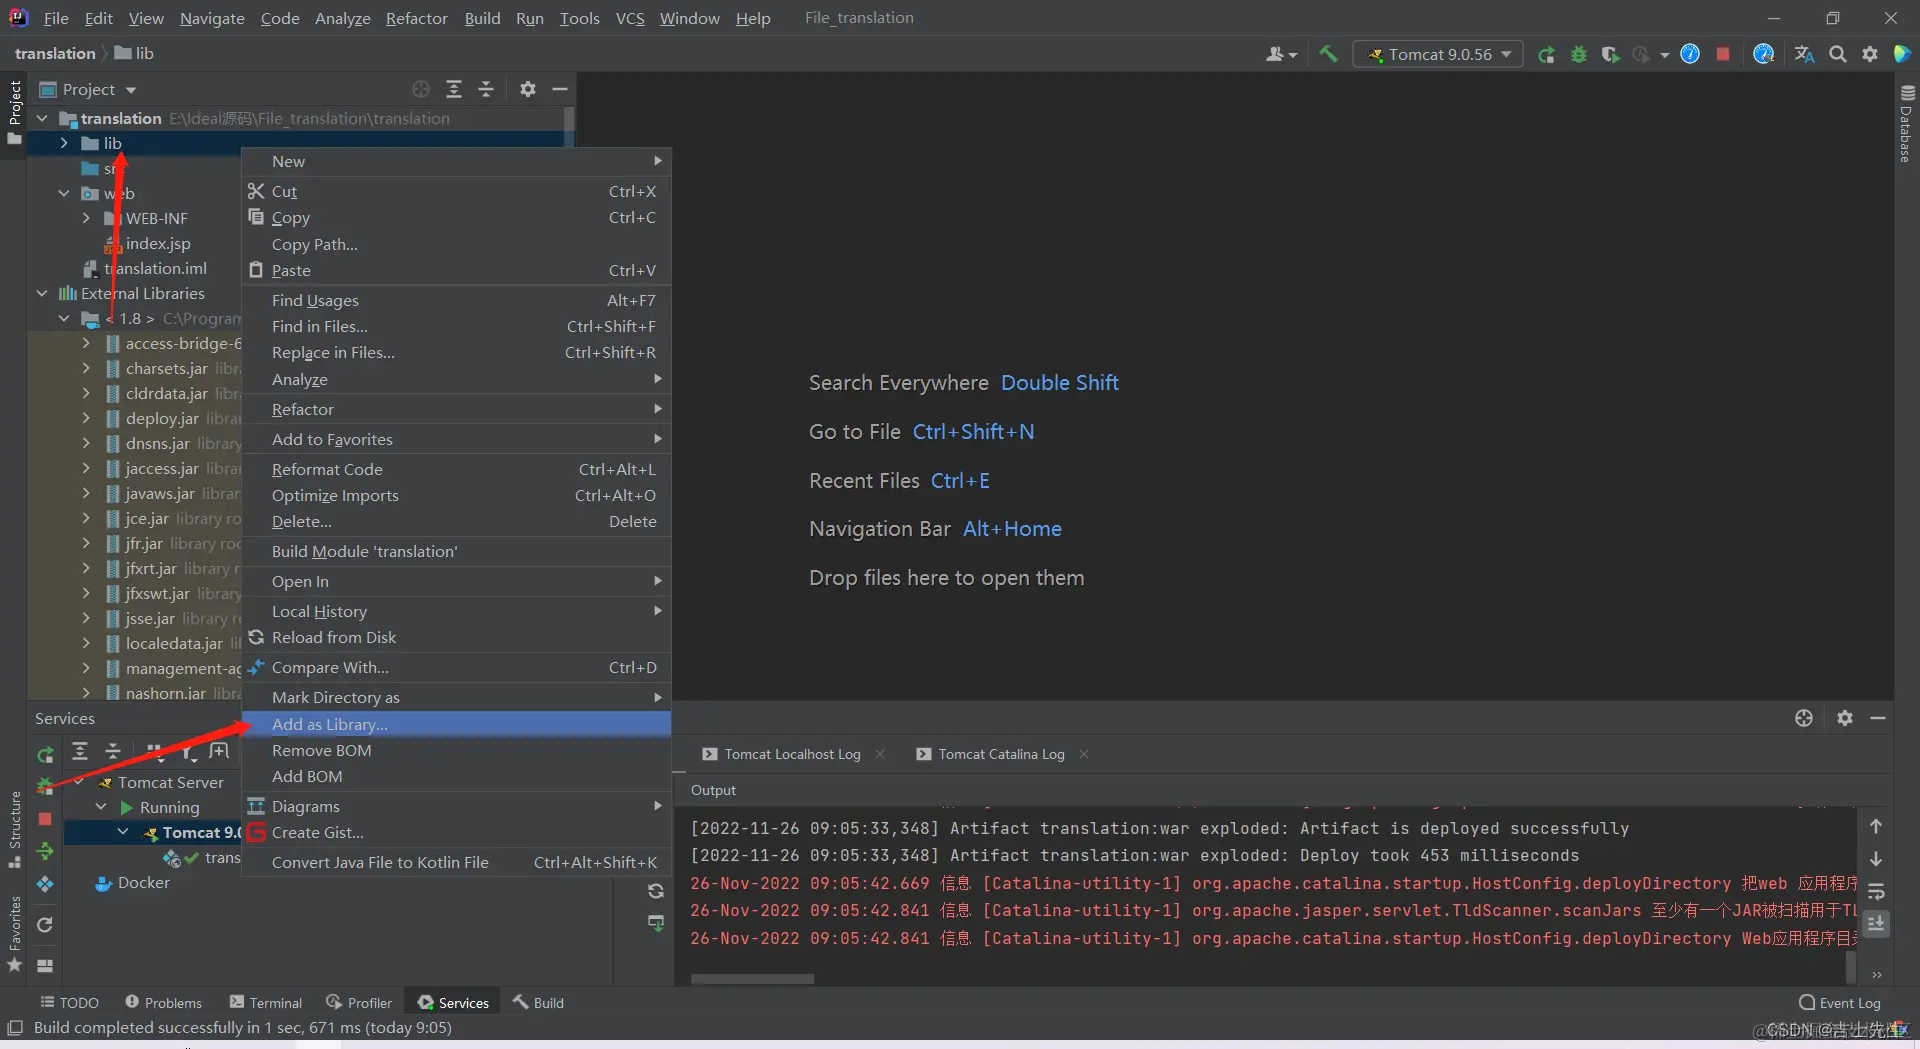The width and height of the screenshot is (1920, 1049).
Task: Expand the lib folder in project tree
Action: [x=64, y=143]
